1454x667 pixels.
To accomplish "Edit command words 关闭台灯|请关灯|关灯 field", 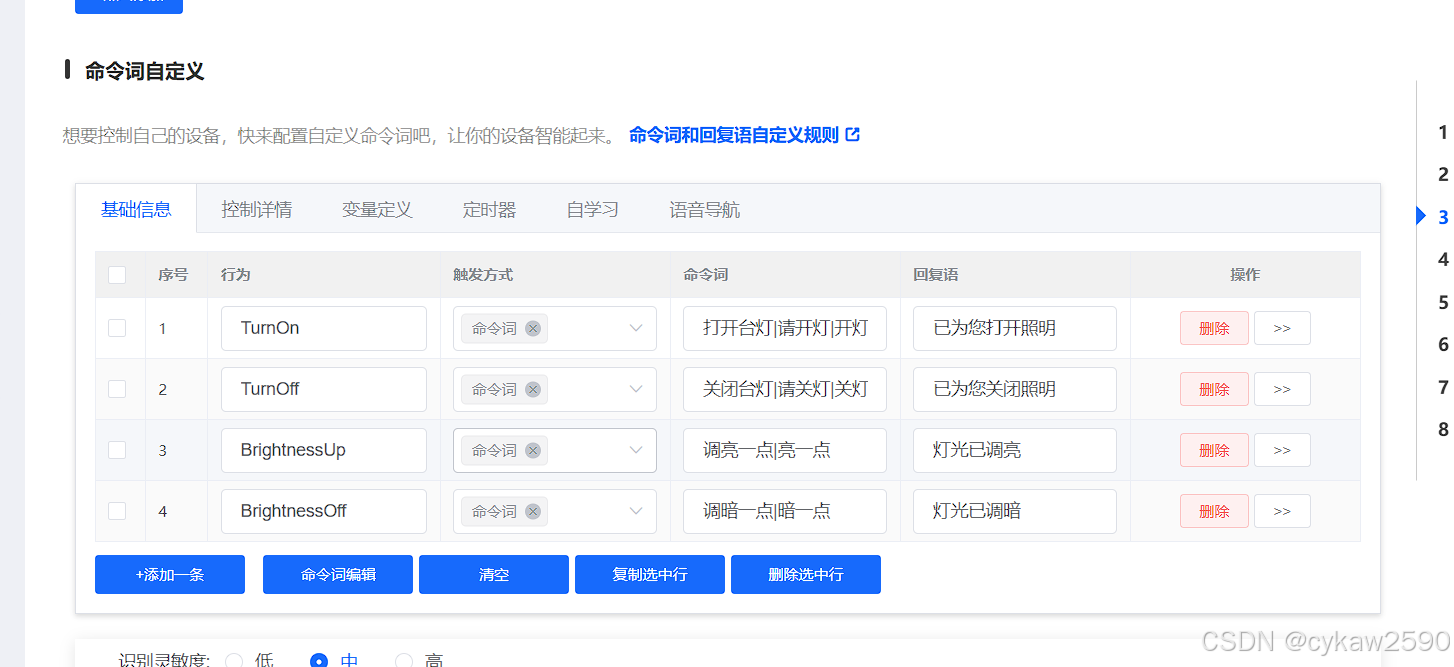I will pyautogui.click(x=785, y=389).
